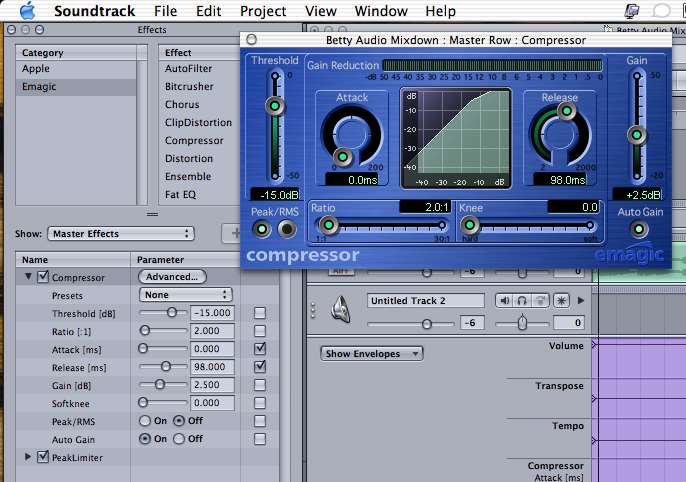Toggle the Auto Gain button in plugin
Viewport: 686px width, 482px height.
click(639, 229)
